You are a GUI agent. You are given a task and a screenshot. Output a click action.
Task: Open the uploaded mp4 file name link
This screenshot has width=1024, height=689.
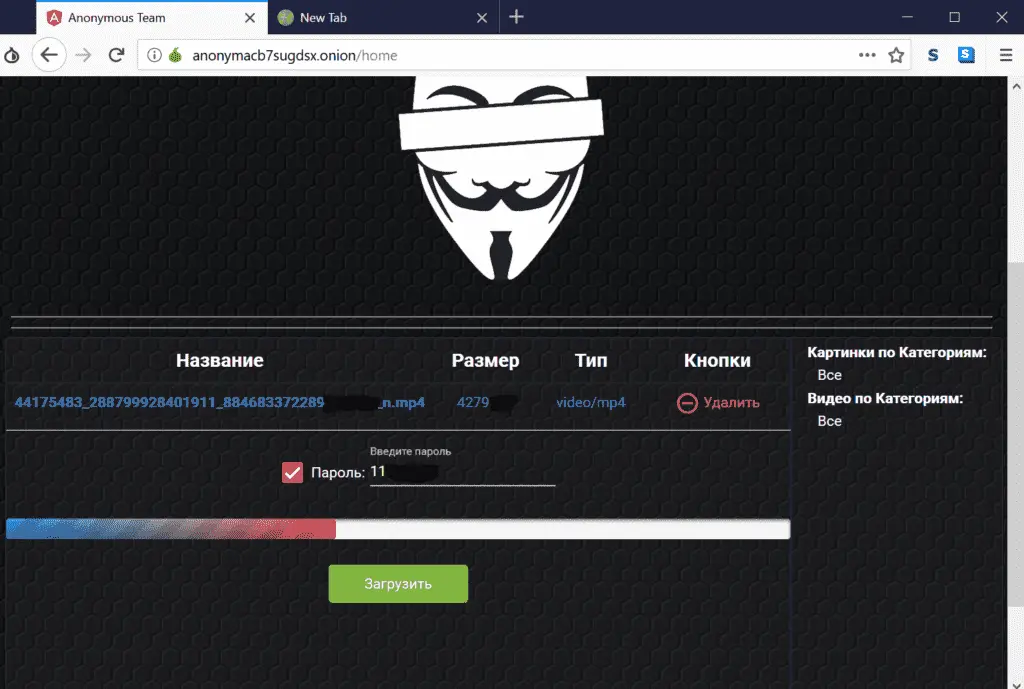click(219, 403)
